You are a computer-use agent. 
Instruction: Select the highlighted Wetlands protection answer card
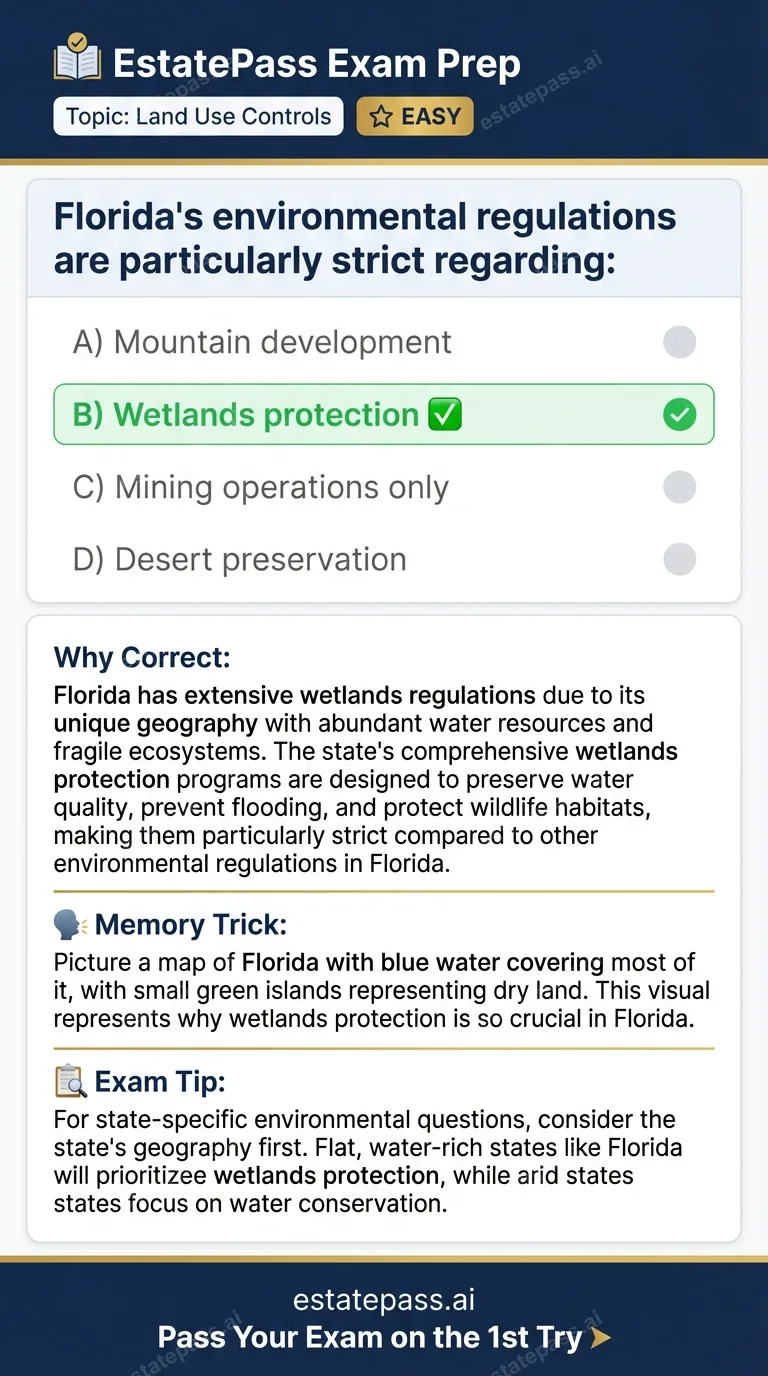(384, 414)
